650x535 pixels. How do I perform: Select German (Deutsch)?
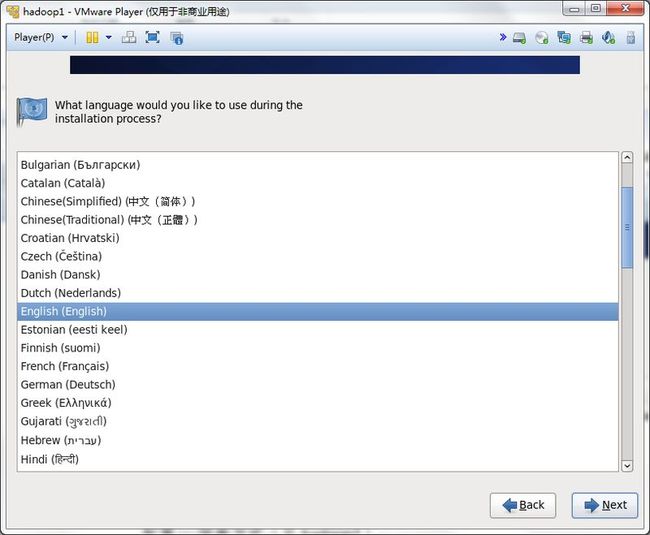pos(318,385)
